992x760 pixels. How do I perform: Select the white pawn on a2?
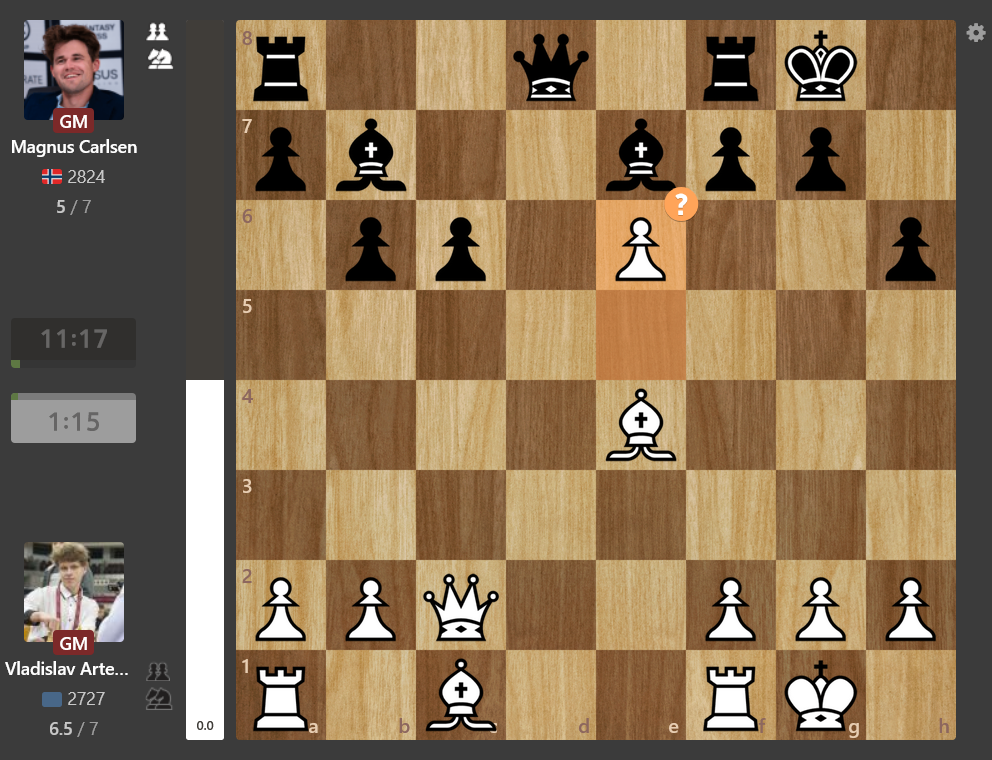coord(281,609)
